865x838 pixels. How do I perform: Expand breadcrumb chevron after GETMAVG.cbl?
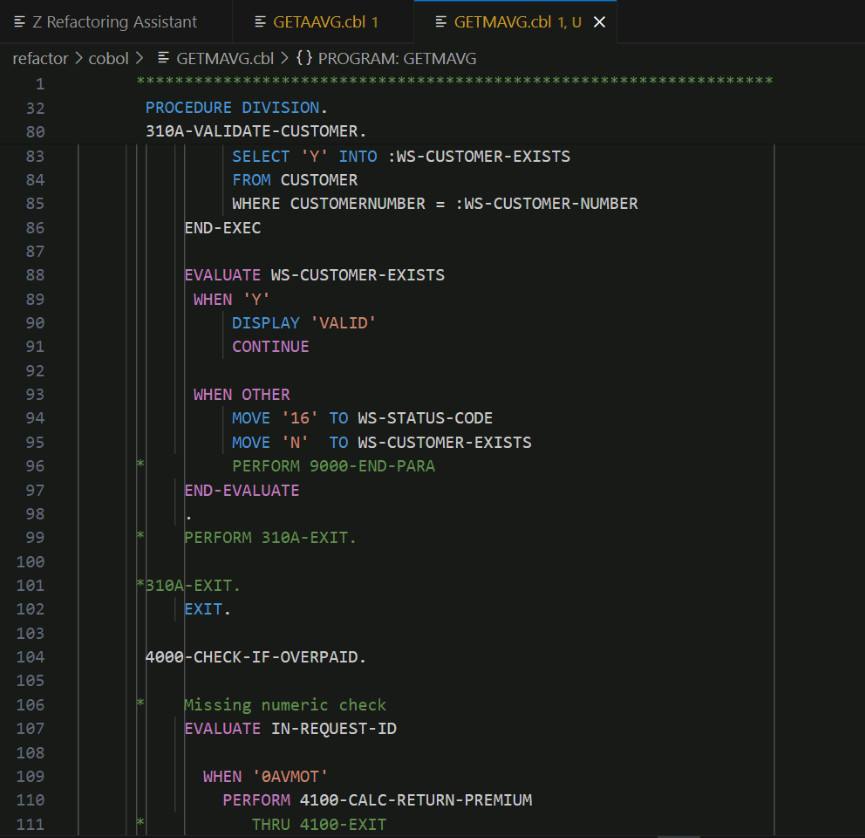coord(285,58)
